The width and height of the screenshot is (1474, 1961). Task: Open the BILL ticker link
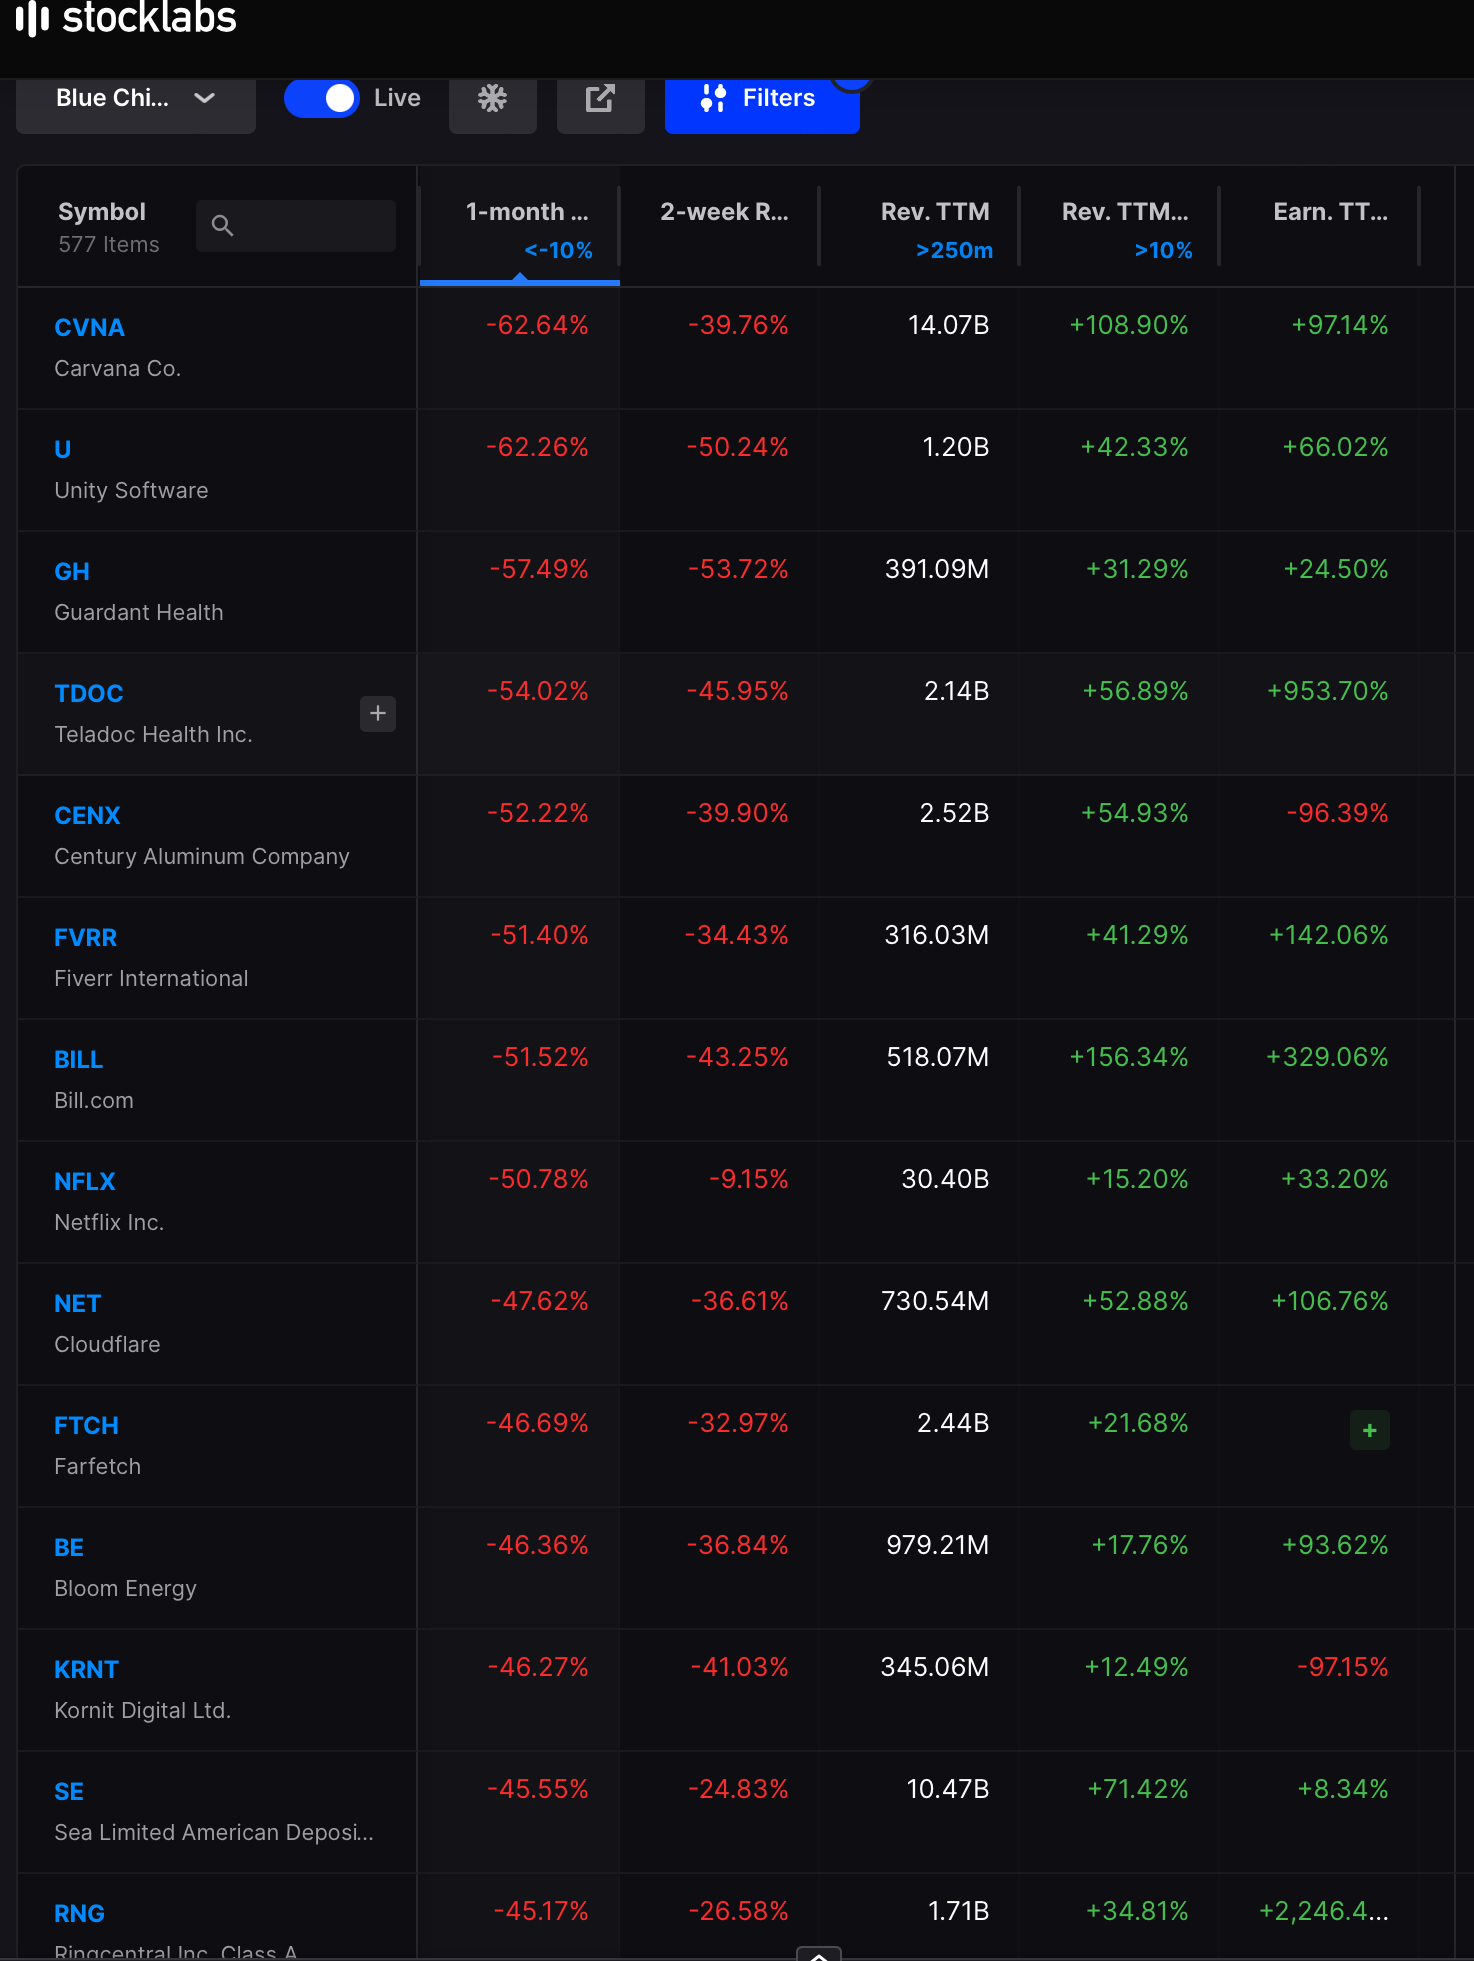[78, 1060]
